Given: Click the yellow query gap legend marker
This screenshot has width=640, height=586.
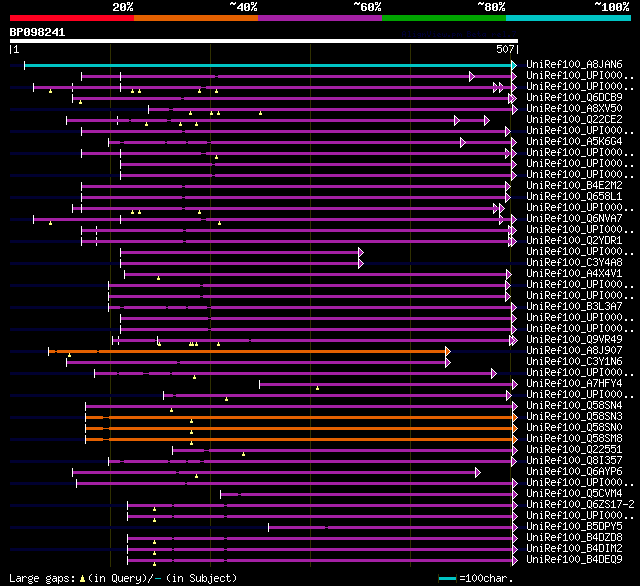Looking at the screenshot, I should 82,579.
